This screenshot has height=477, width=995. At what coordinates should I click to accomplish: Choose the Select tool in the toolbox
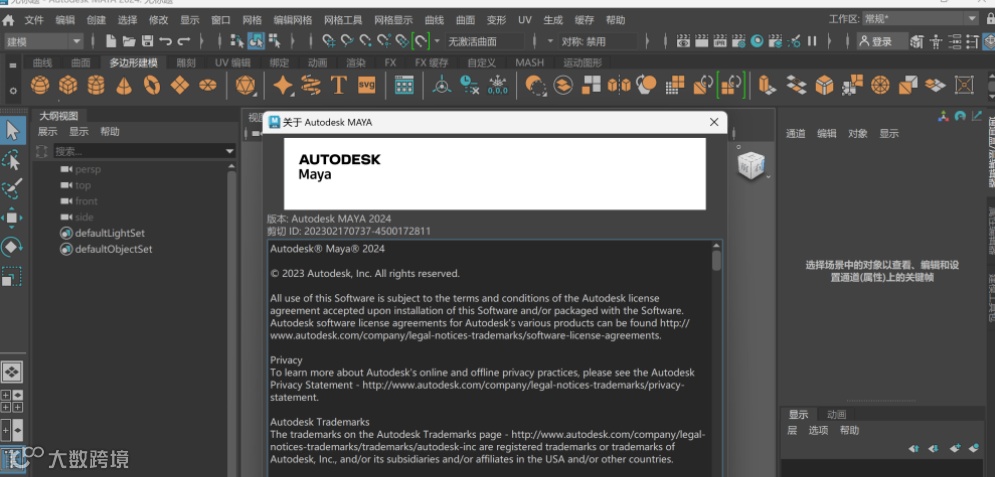(x=13, y=131)
